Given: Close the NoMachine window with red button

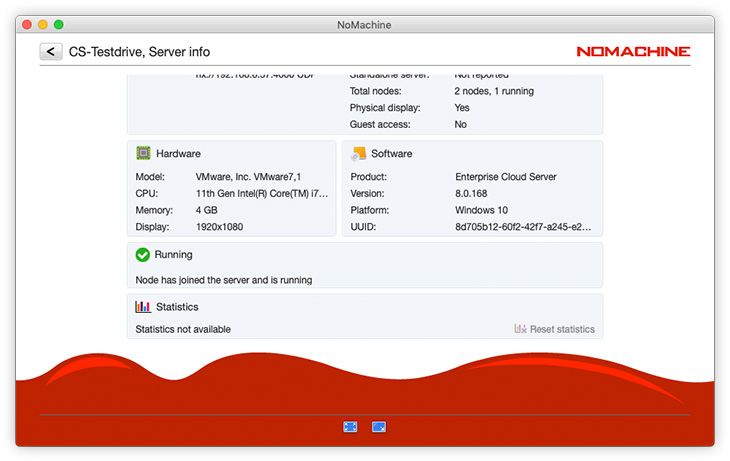Looking at the screenshot, I should [27, 24].
